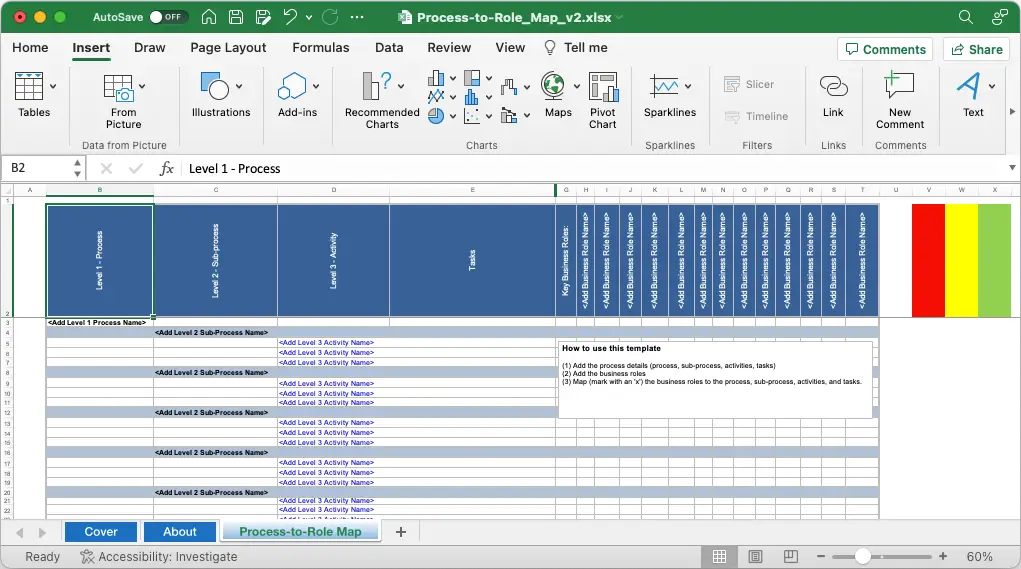Click the Save As icon with pencil
Screen dimensions: 1021x569
pos(263,17)
